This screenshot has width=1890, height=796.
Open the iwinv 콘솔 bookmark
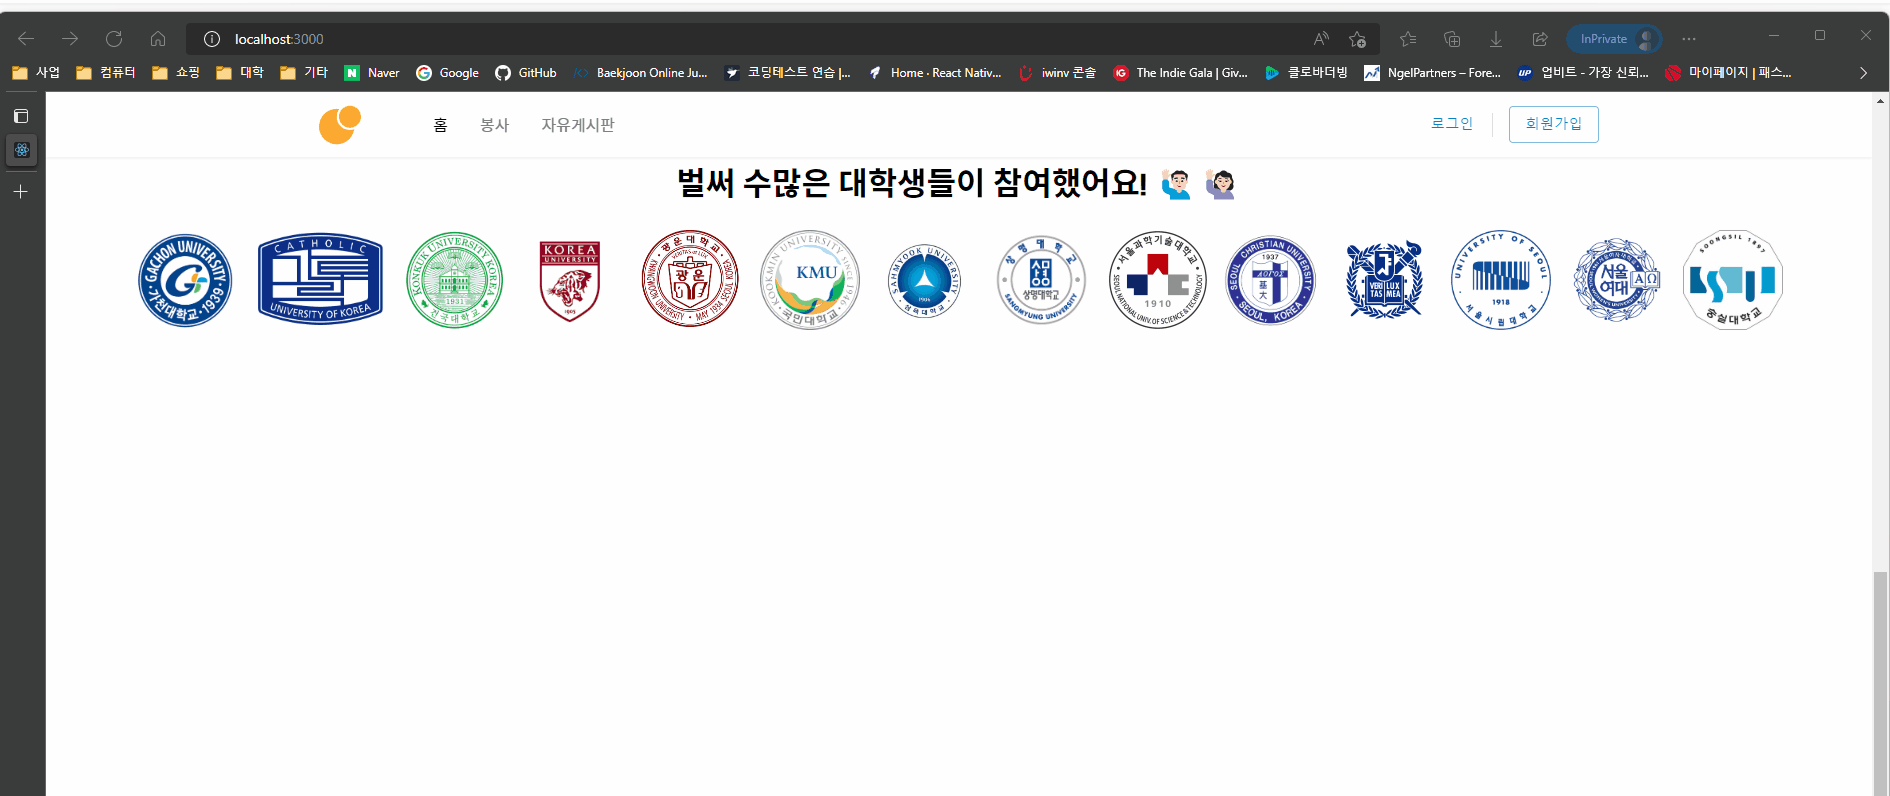pos(1057,73)
